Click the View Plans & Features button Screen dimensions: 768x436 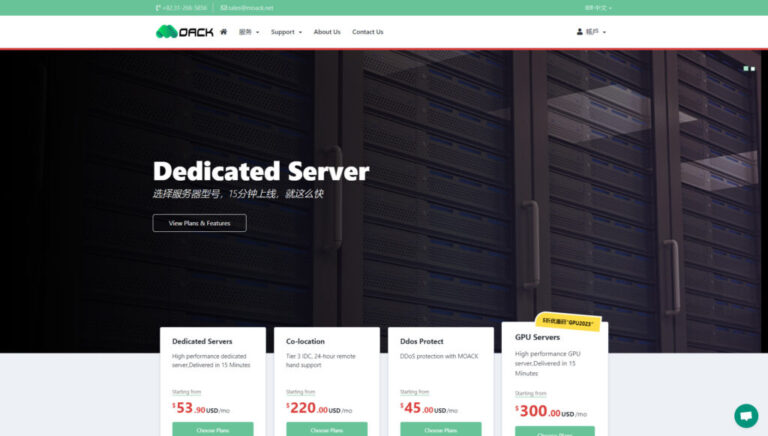(199, 223)
